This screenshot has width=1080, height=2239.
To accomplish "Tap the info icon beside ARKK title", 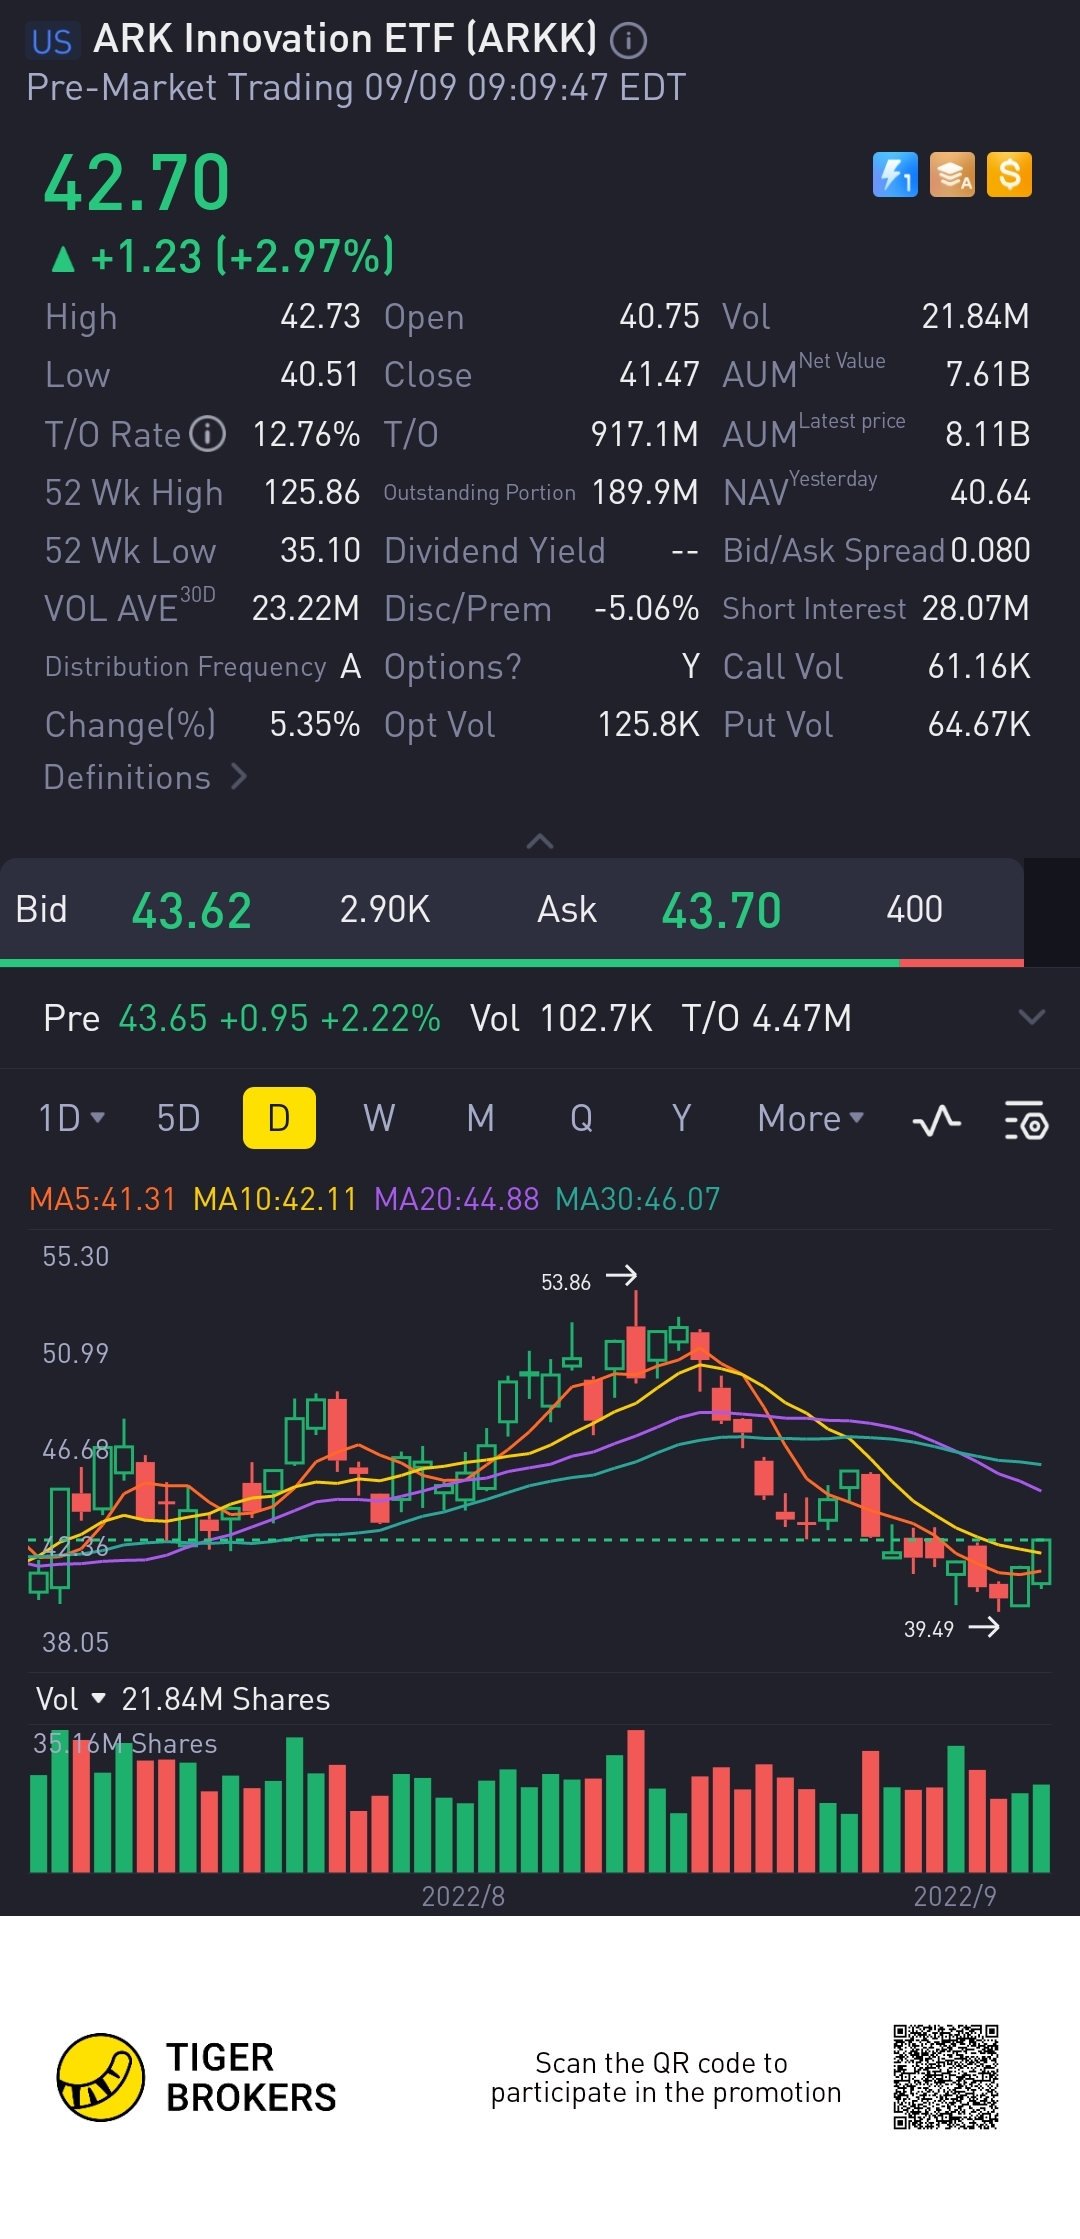I will pos(629,40).
